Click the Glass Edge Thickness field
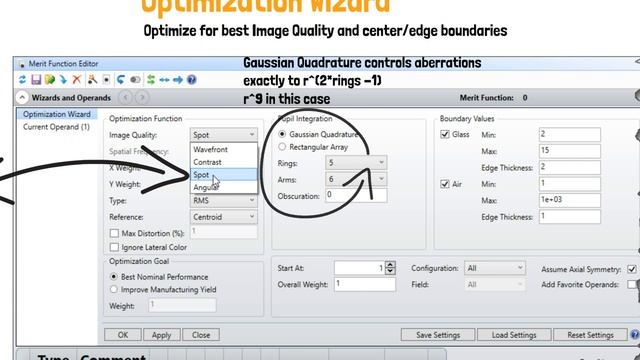 [x=569, y=167]
